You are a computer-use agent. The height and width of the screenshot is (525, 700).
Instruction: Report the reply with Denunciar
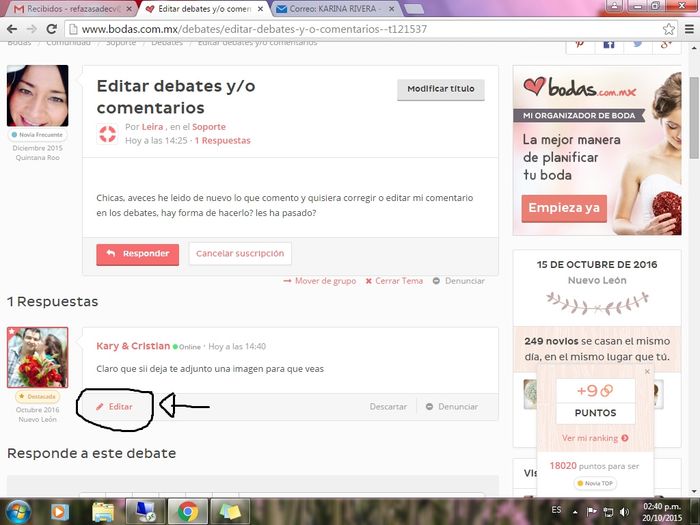click(x=452, y=407)
